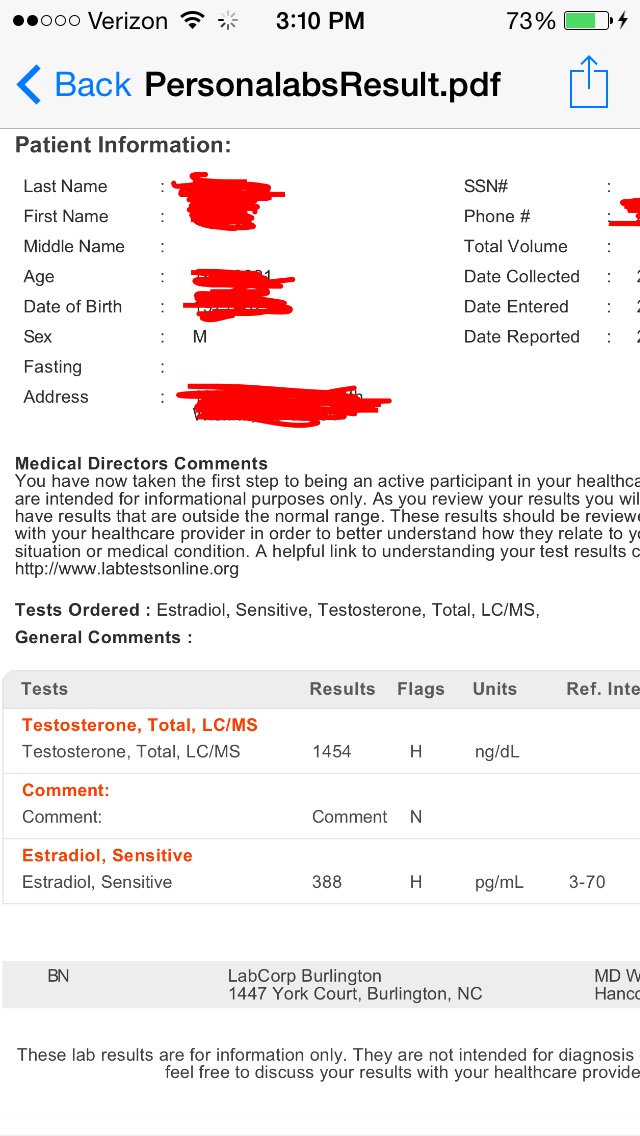Tap the blue Back chevron arrow
Screen dimensions: 640x1136
click(x=29, y=84)
